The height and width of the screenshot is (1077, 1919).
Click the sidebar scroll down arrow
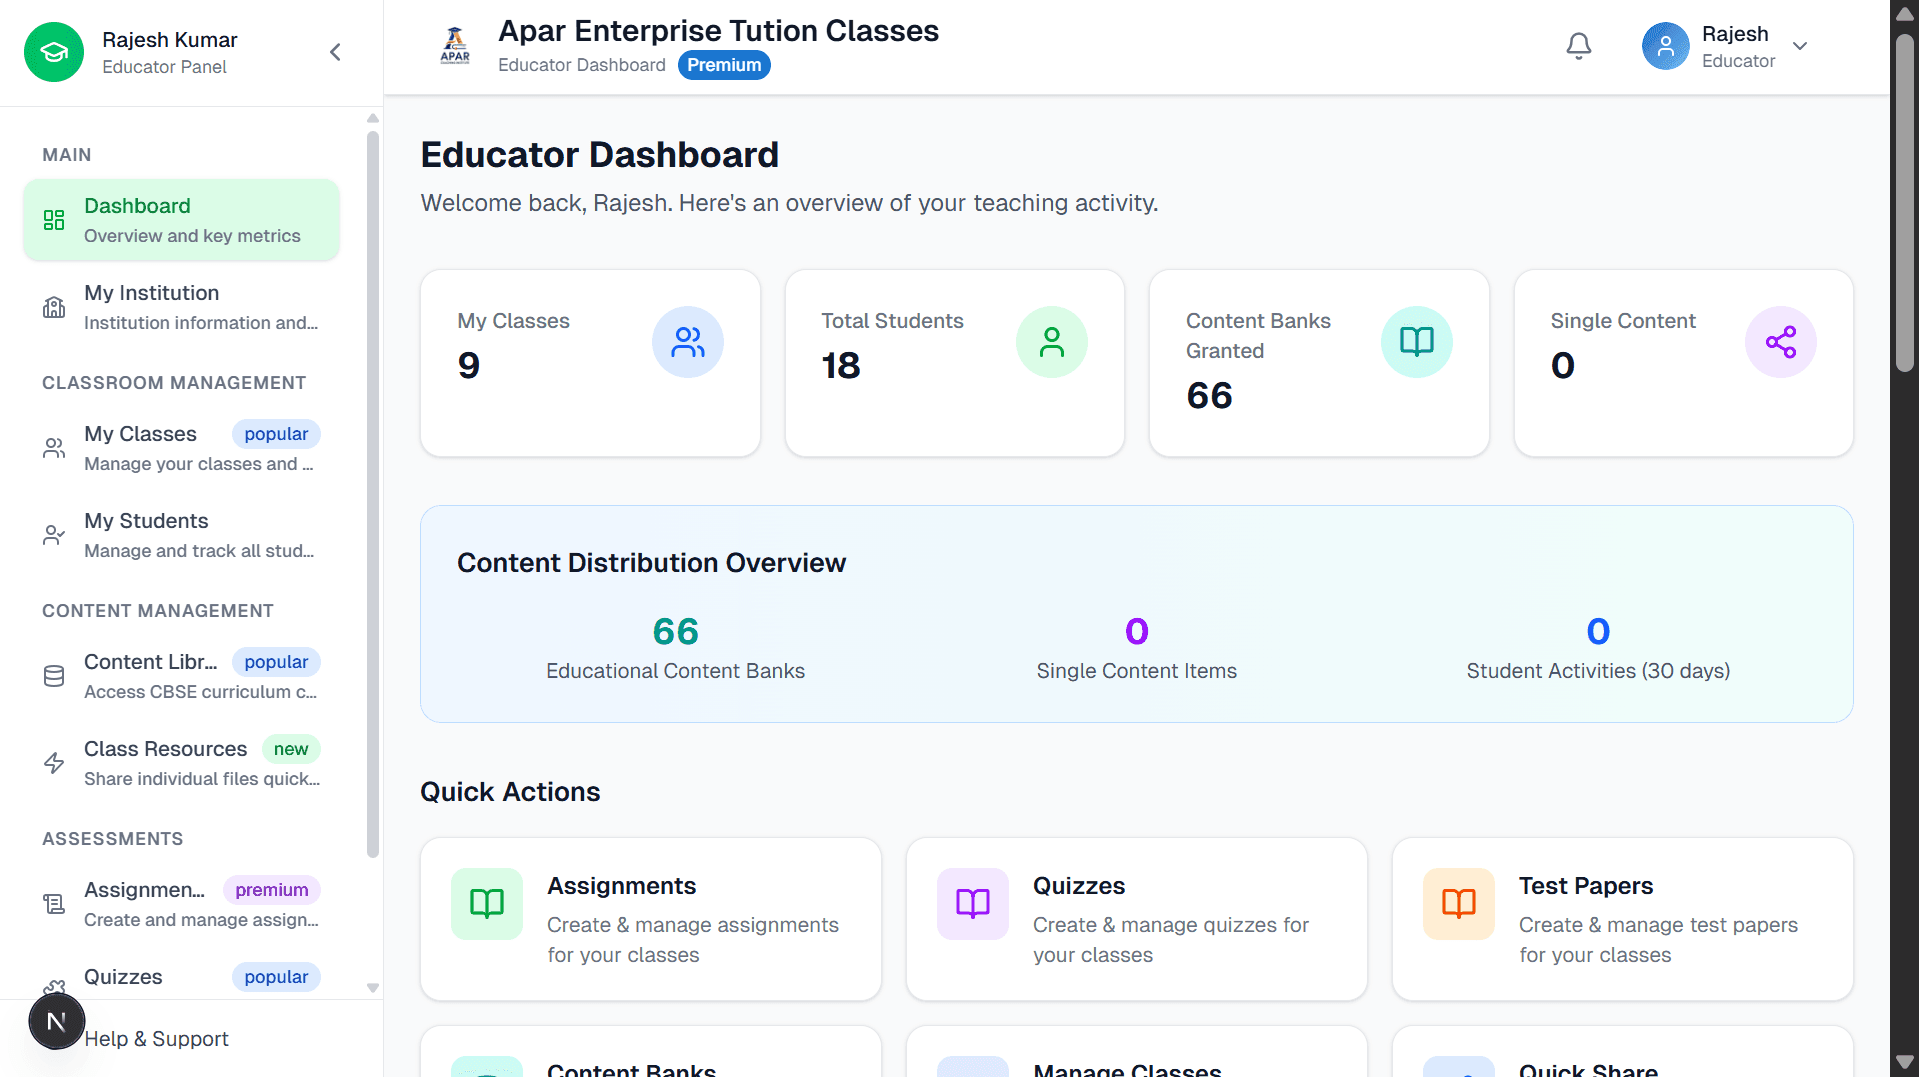click(373, 988)
